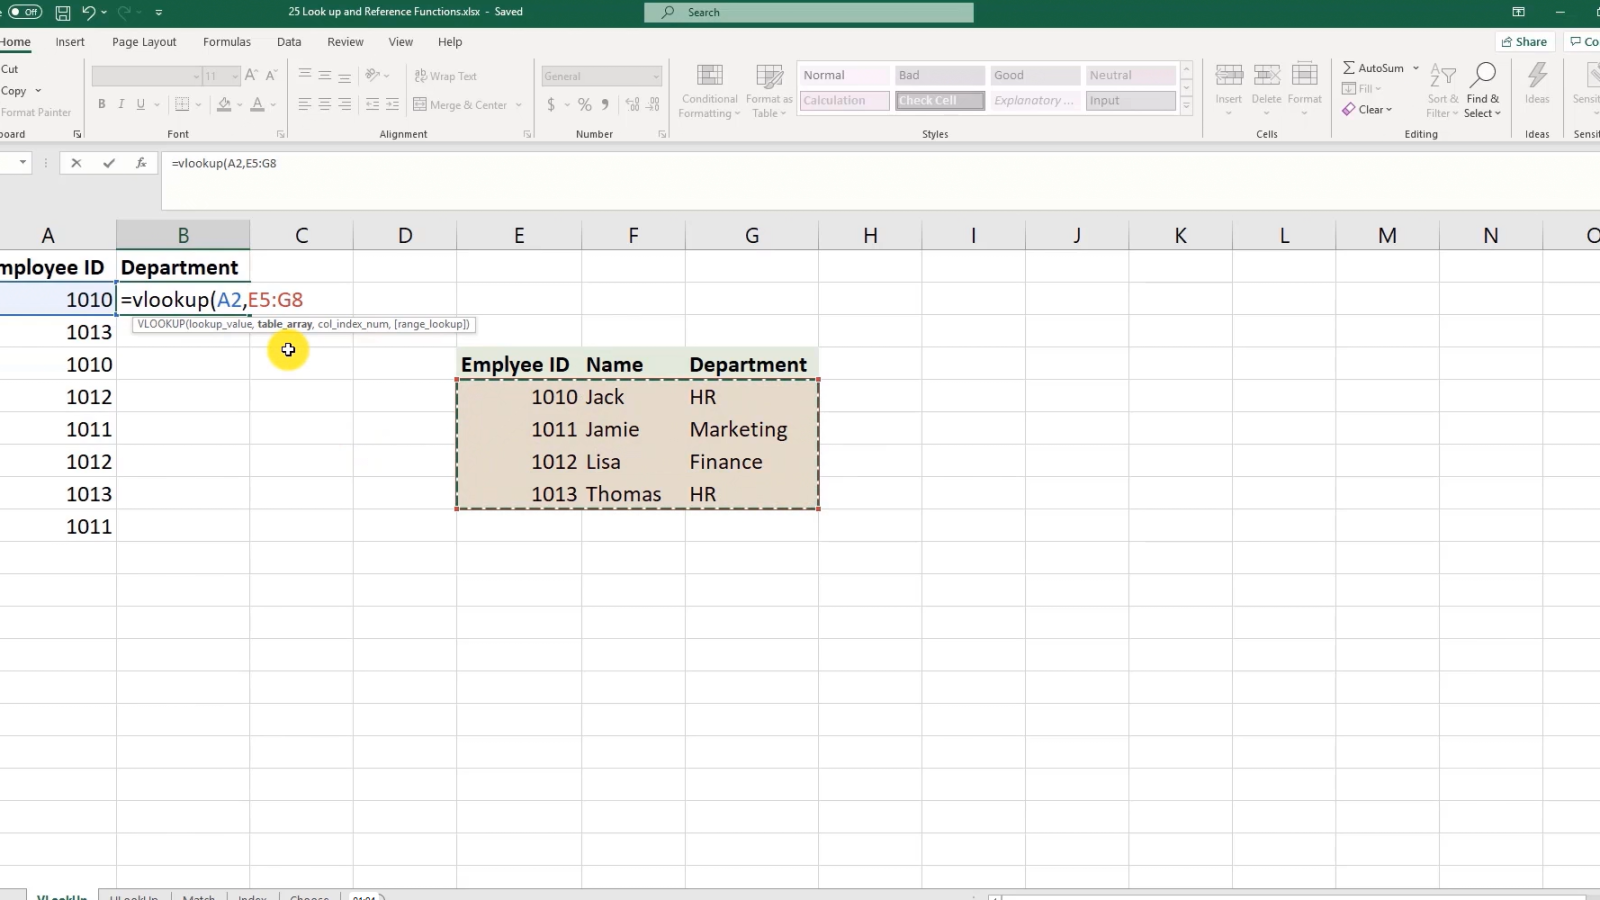Switch to the Insert tab

(x=70, y=42)
